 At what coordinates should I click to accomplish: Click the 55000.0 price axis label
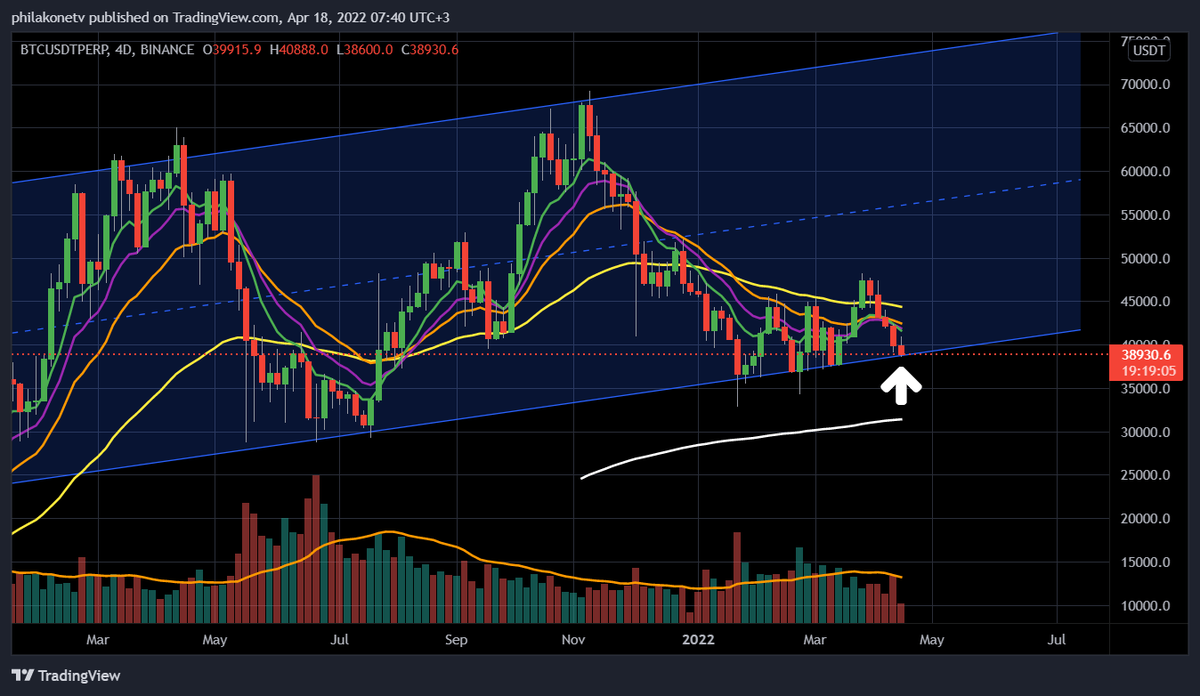1145,215
